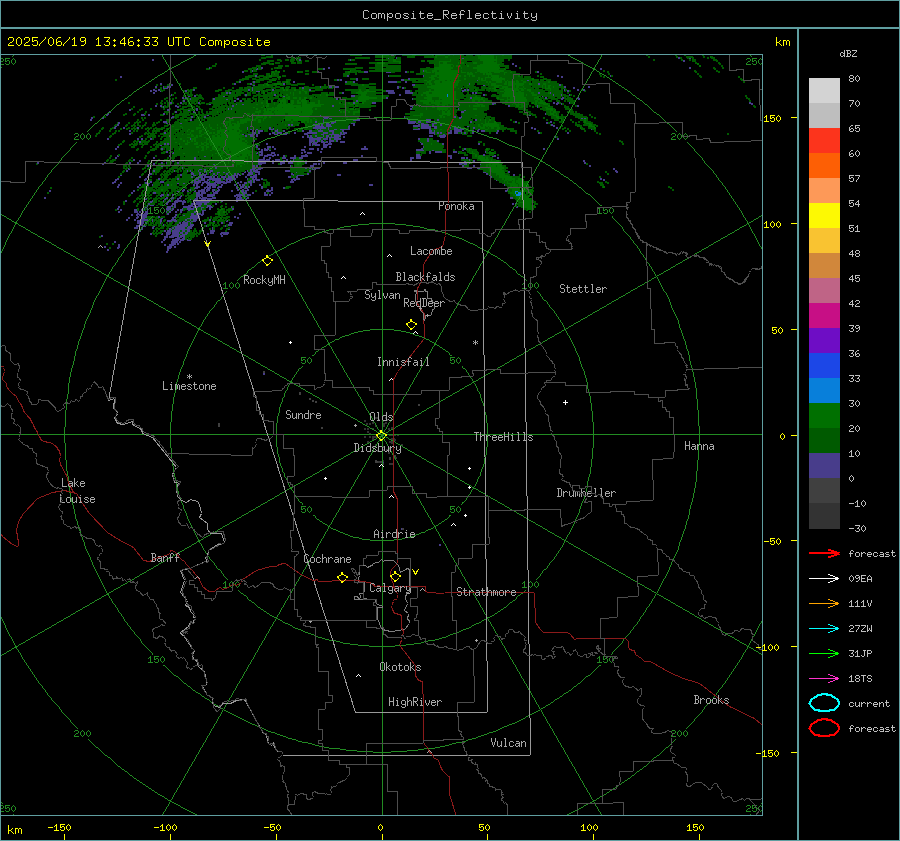Click the Composite_Reflectivity title

click(x=450, y=15)
